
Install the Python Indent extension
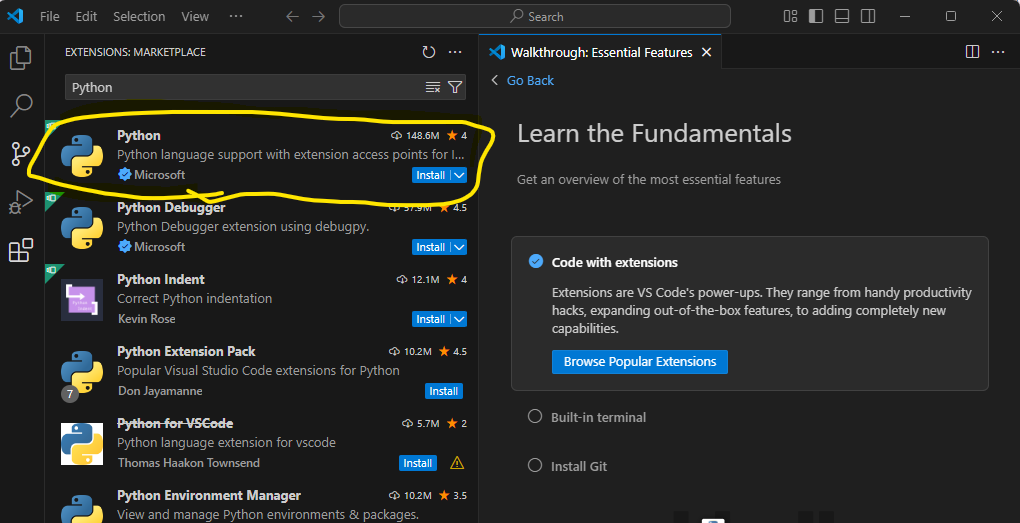[x=431, y=319]
